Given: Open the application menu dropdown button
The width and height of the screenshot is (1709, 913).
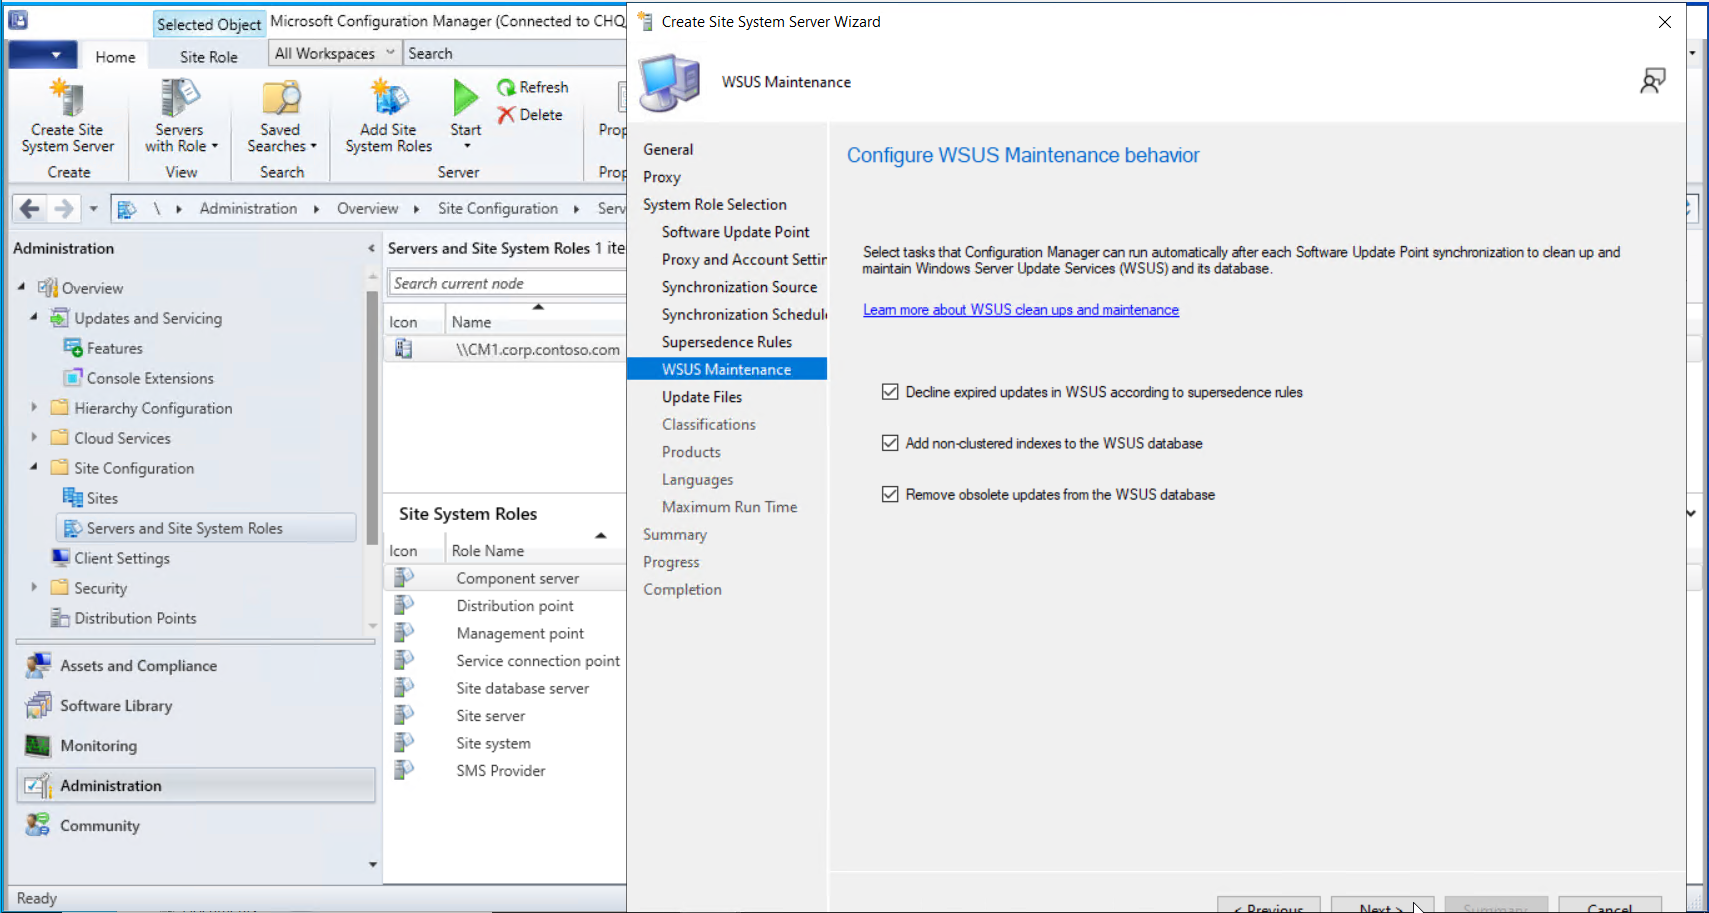Looking at the screenshot, I should 43,55.
